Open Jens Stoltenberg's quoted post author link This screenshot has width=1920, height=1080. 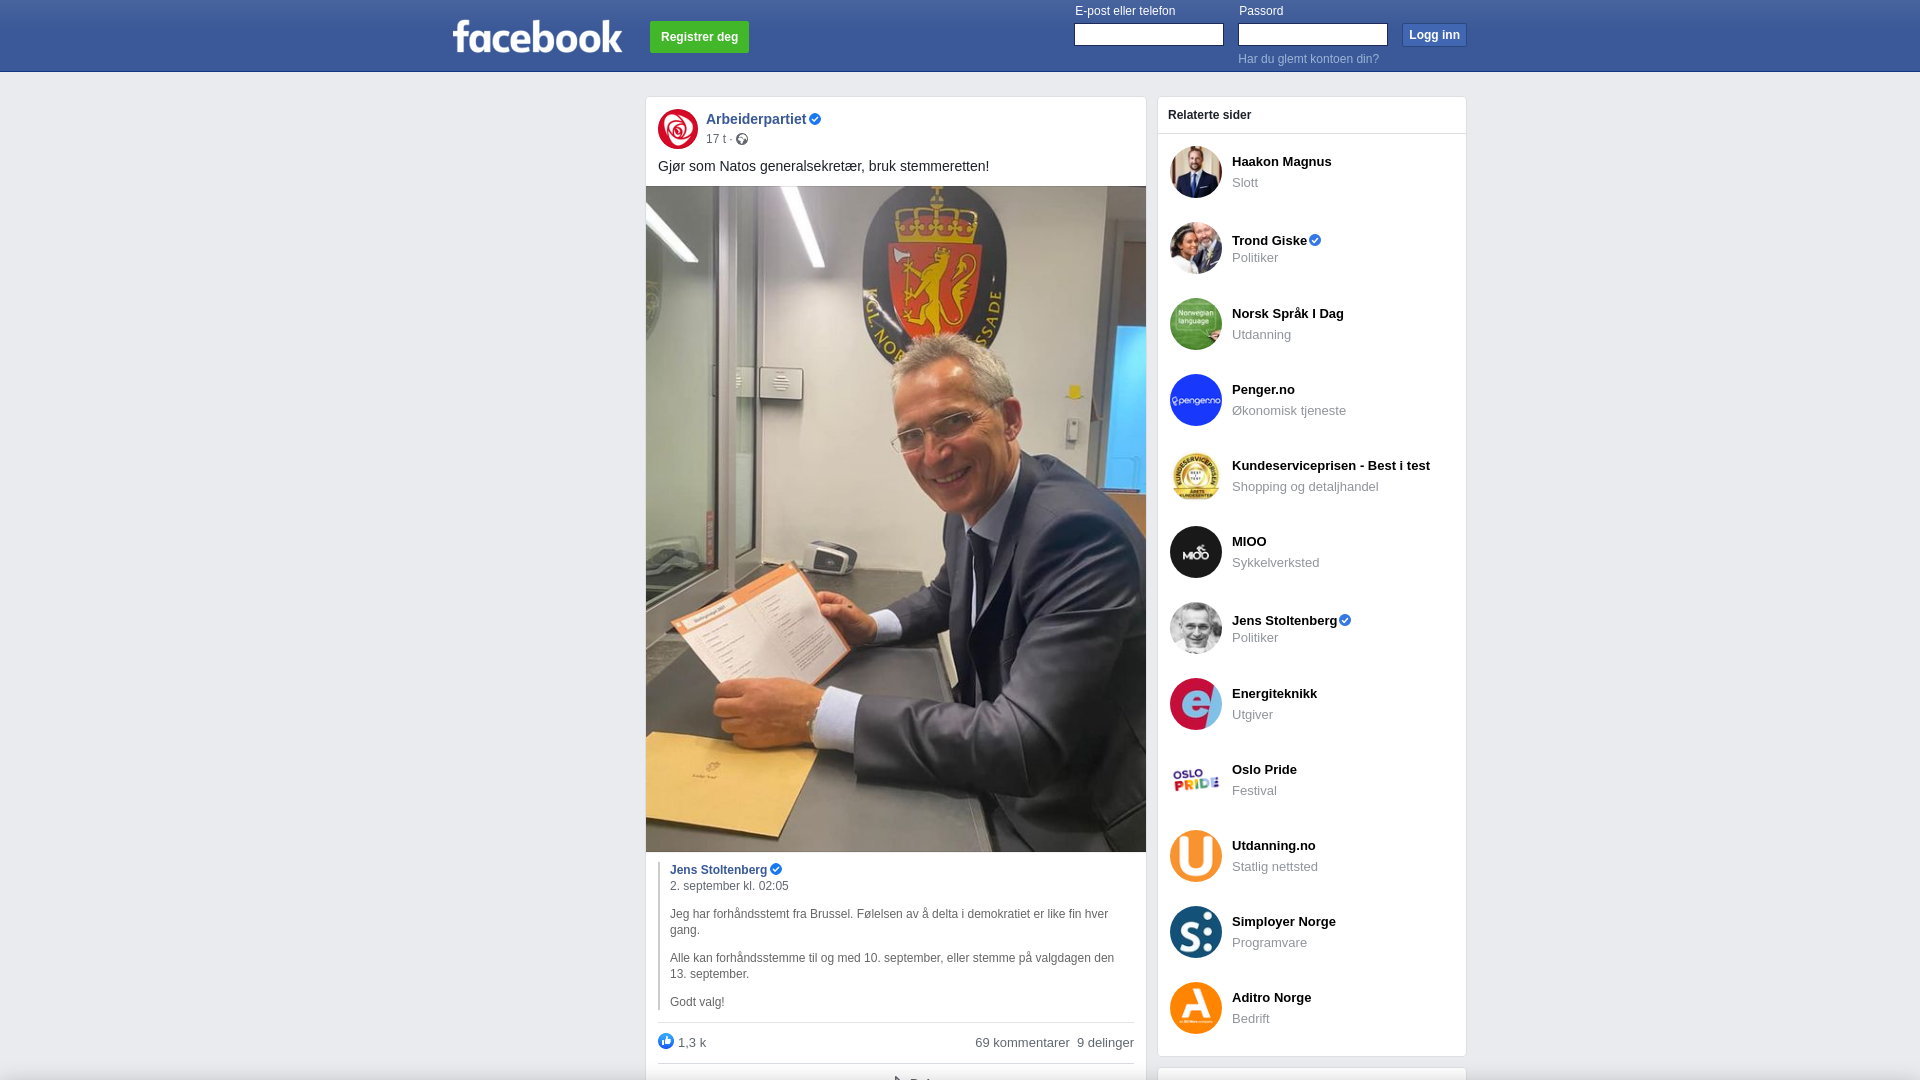[718, 870]
